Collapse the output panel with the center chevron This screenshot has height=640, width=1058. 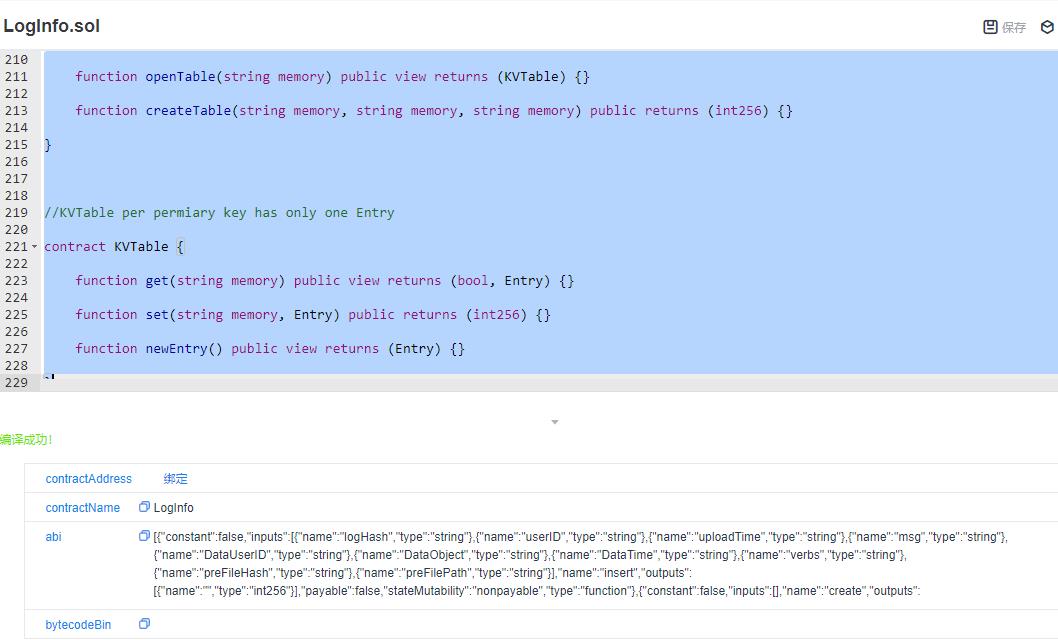coord(555,422)
